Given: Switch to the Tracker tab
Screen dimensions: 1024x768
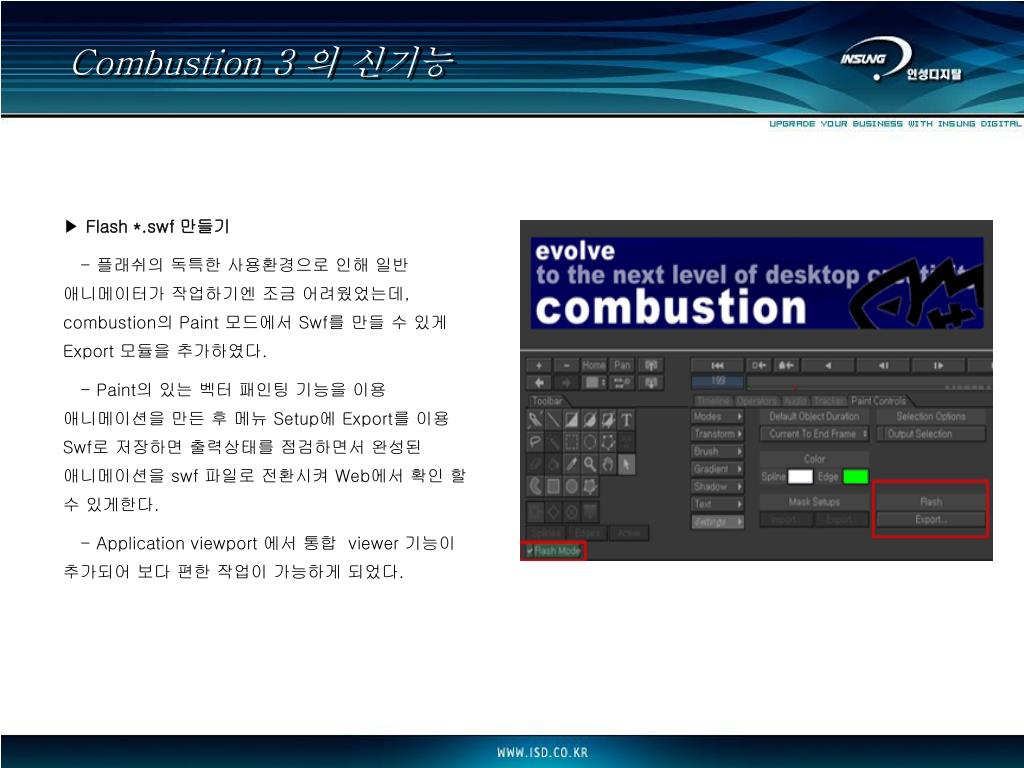Looking at the screenshot, I should pos(829,401).
